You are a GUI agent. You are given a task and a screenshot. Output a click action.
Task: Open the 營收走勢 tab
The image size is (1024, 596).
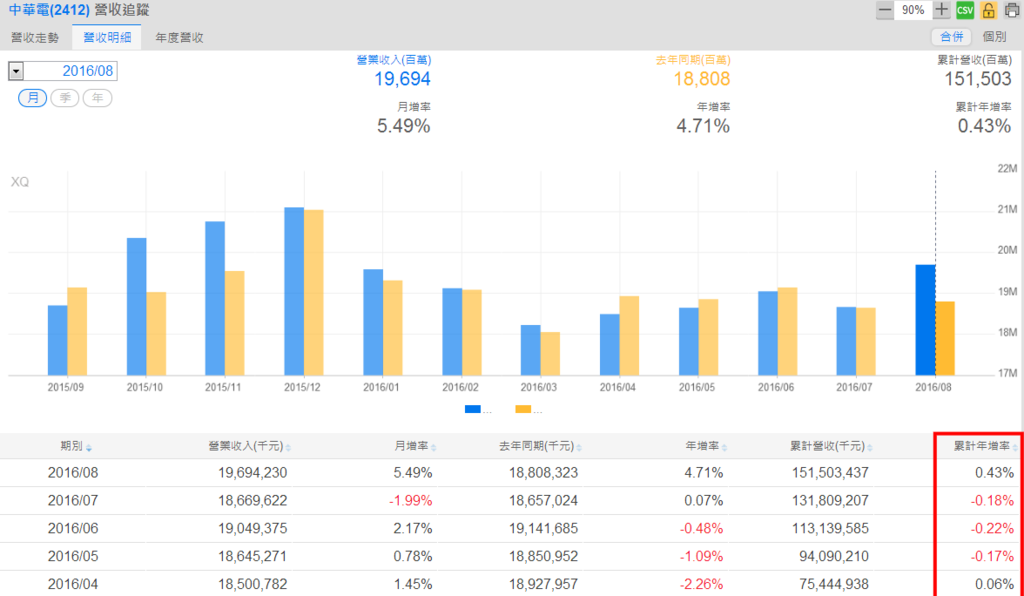click(x=35, y=38)
